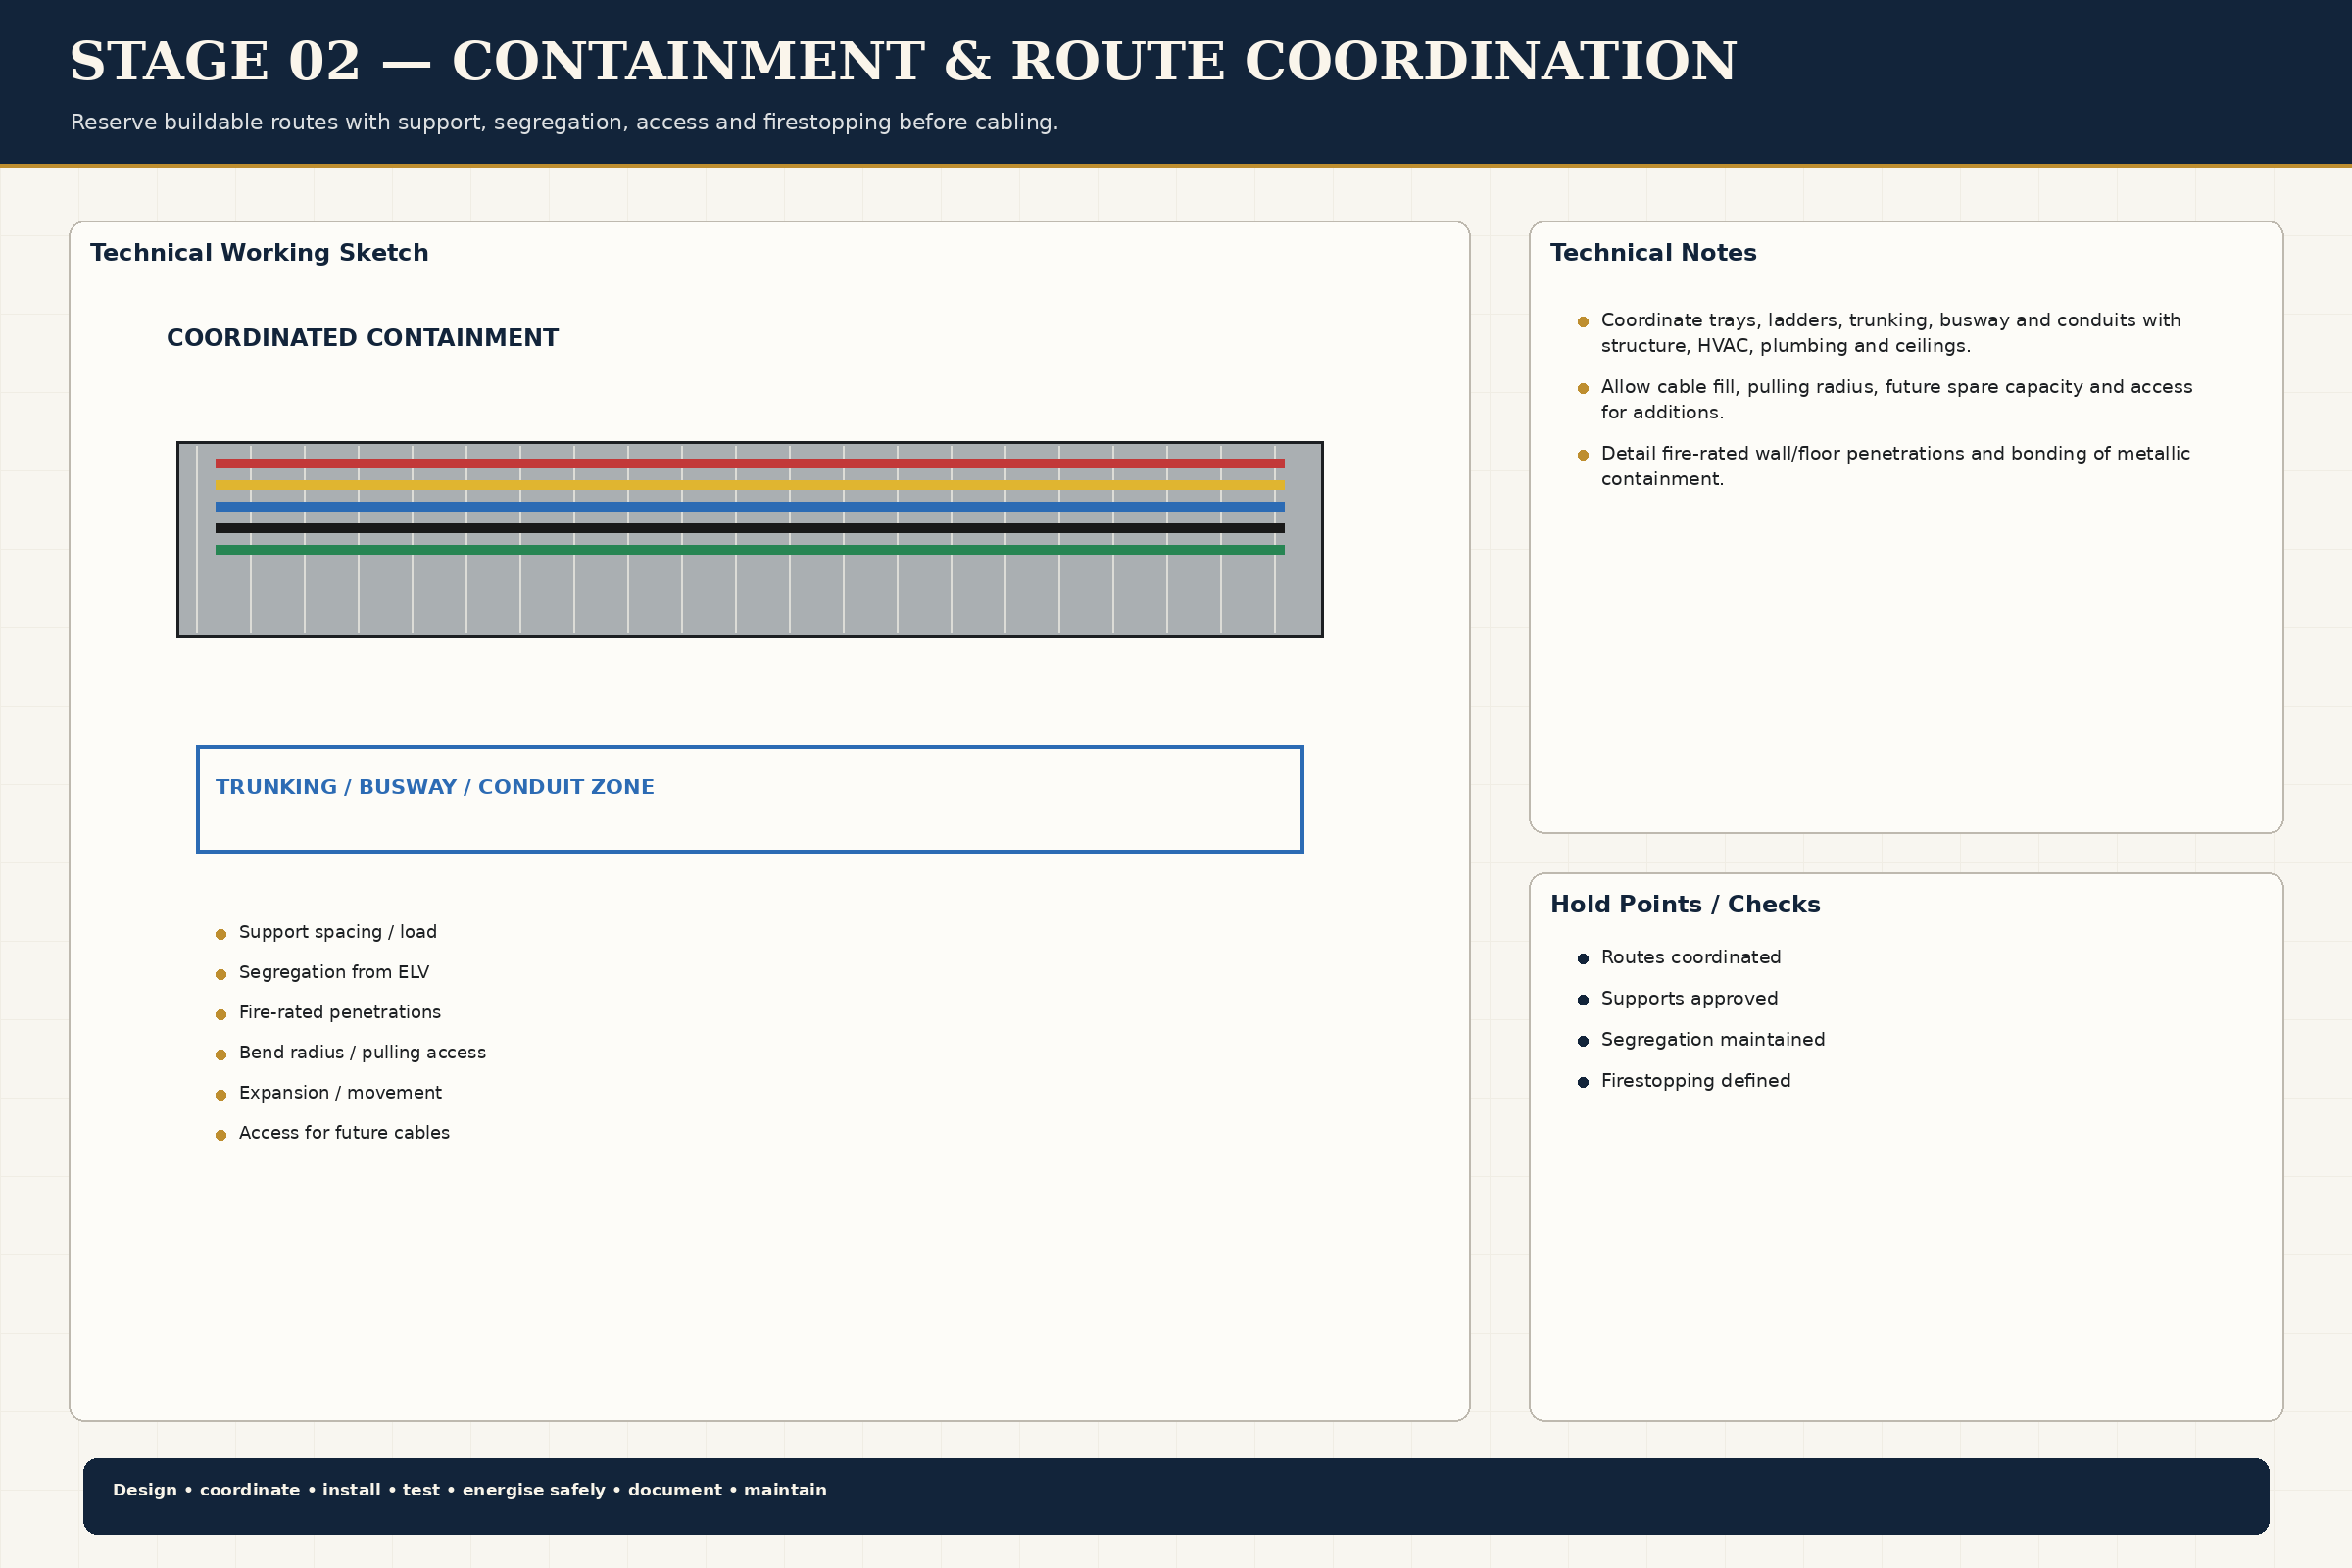This screenshot has width=2352, height=1568.
Task: Click the 'Technical Notes' heading
Action: pos(1653,253)
